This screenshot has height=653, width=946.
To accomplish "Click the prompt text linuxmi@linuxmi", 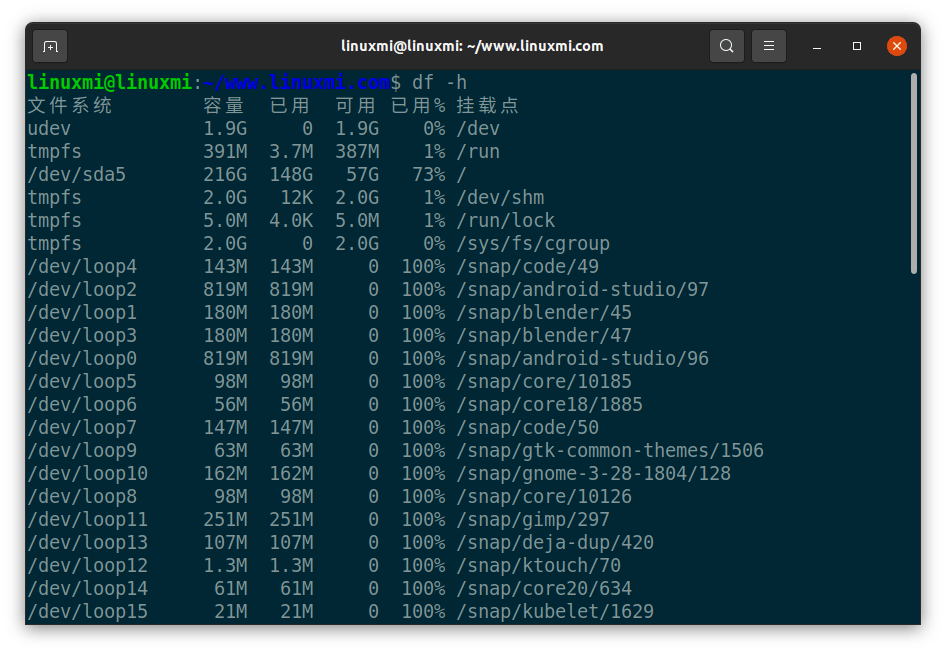I will 110,82.
